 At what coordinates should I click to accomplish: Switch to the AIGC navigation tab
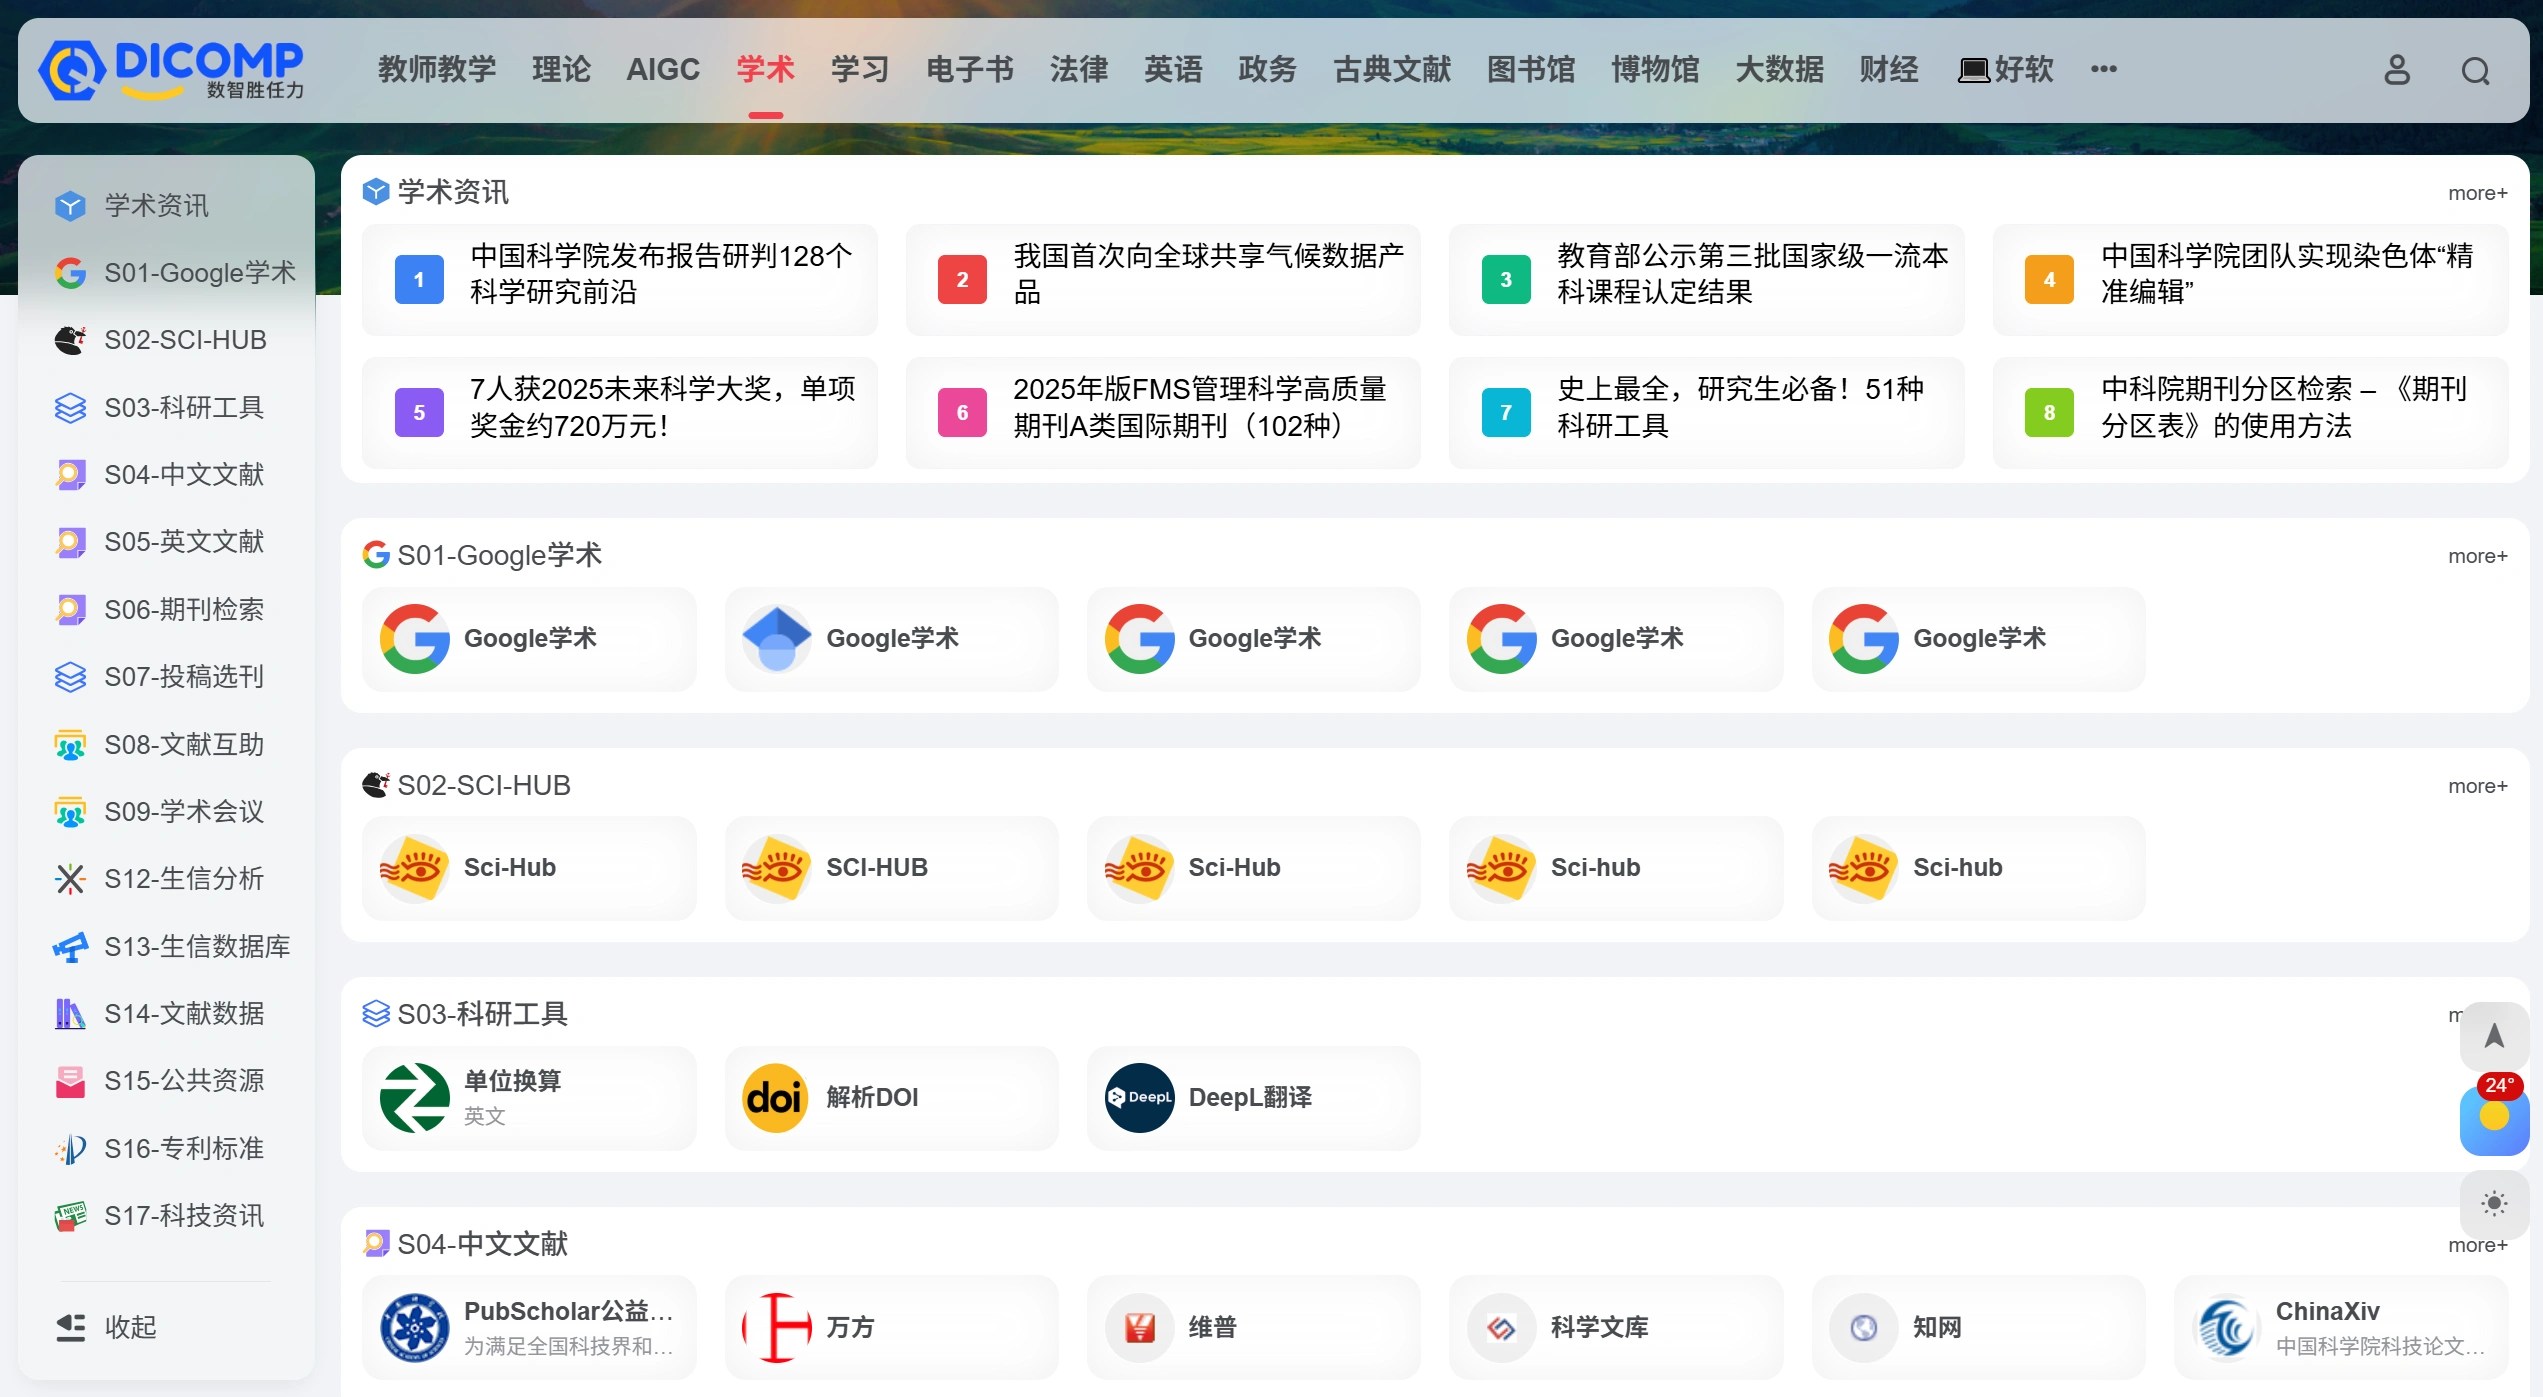point(663,69)
